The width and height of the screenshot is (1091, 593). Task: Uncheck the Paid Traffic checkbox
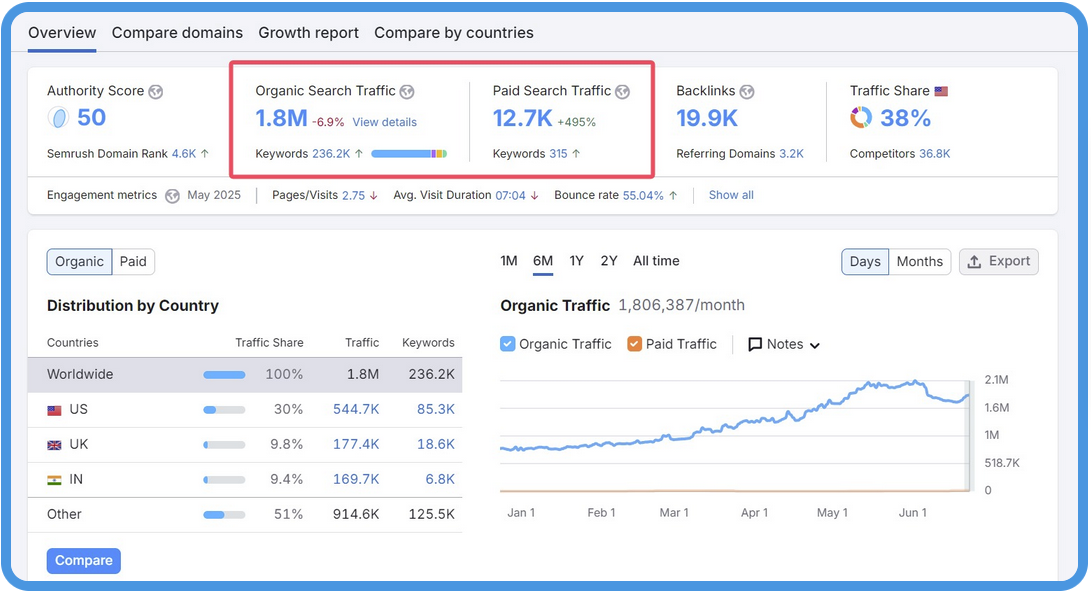[x=634, y=344]
